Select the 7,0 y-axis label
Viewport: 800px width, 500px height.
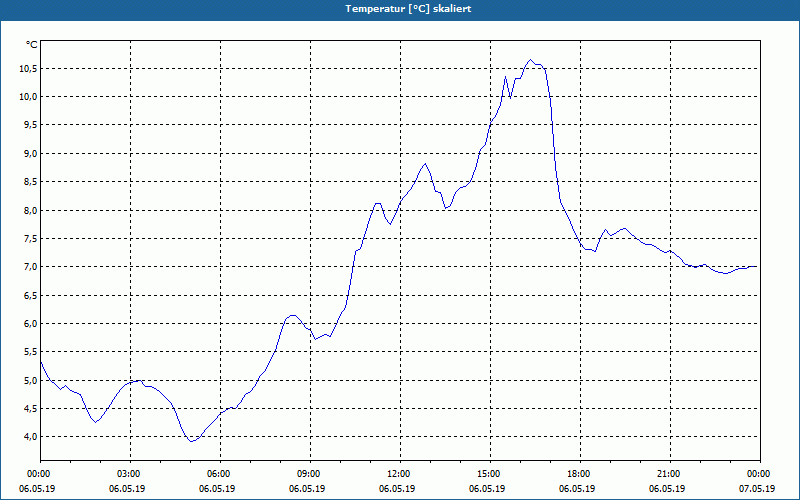click(30, 267)
